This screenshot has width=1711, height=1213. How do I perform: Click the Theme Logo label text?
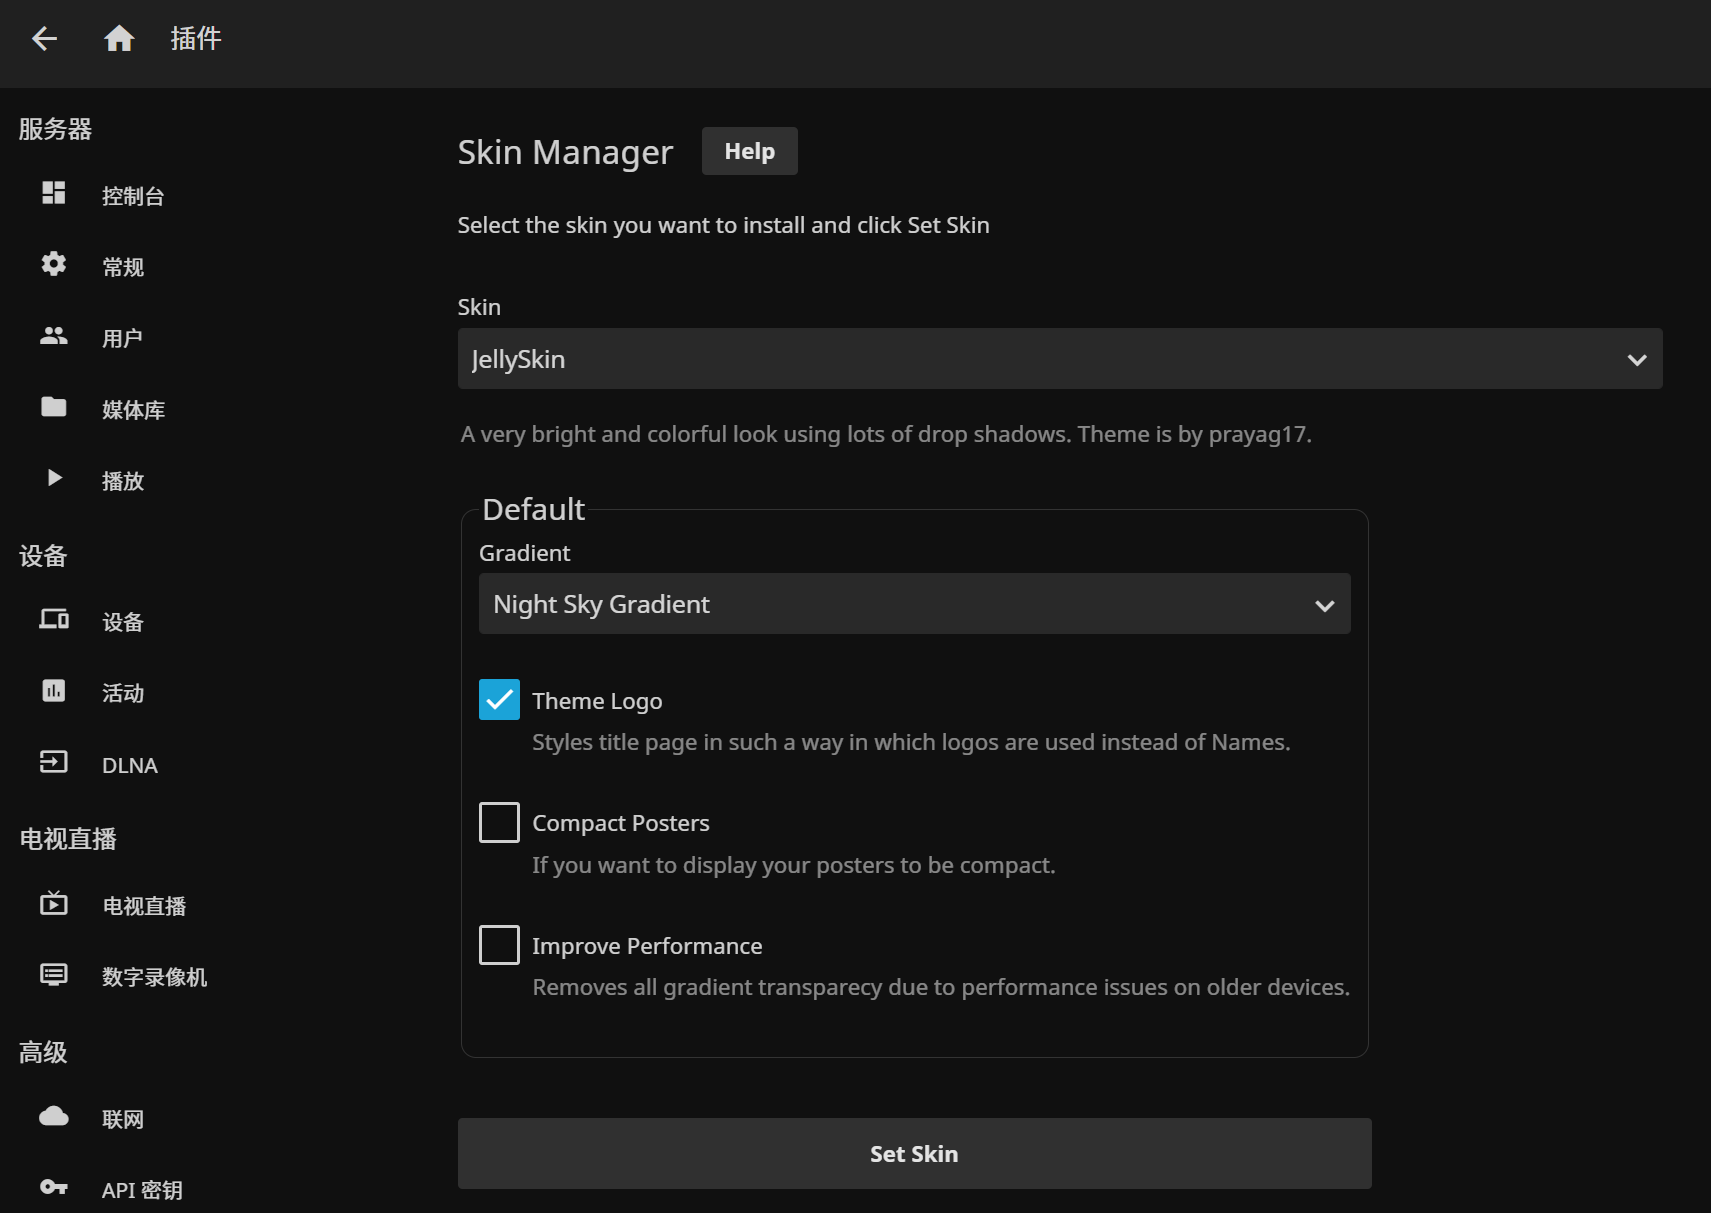coord(597,701)
